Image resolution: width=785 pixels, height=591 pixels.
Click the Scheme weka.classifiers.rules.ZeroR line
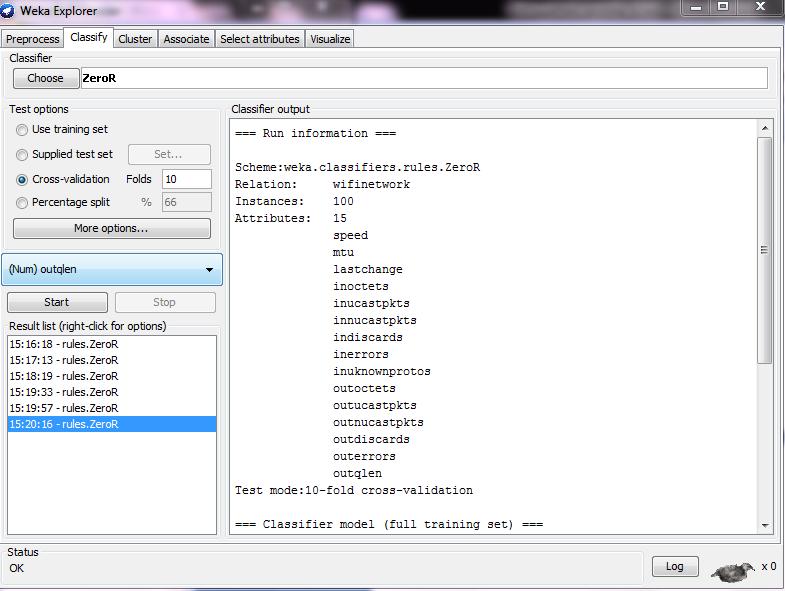pos(357,167)
